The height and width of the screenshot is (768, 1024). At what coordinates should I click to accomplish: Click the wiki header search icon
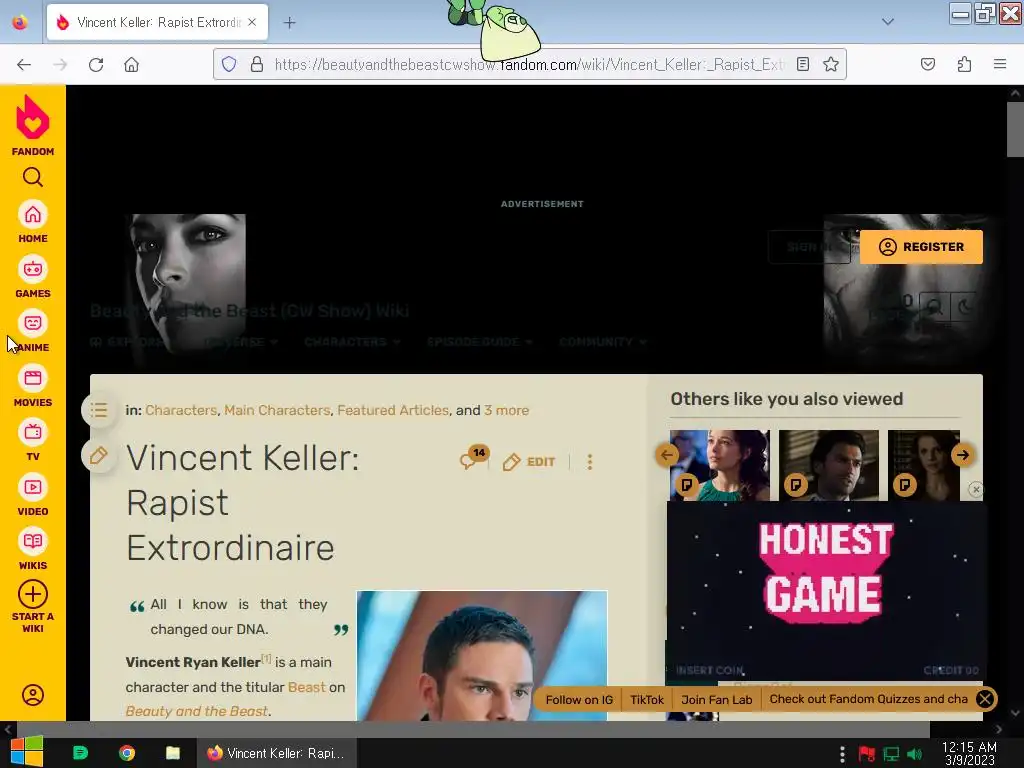click(x=935, y=307)
